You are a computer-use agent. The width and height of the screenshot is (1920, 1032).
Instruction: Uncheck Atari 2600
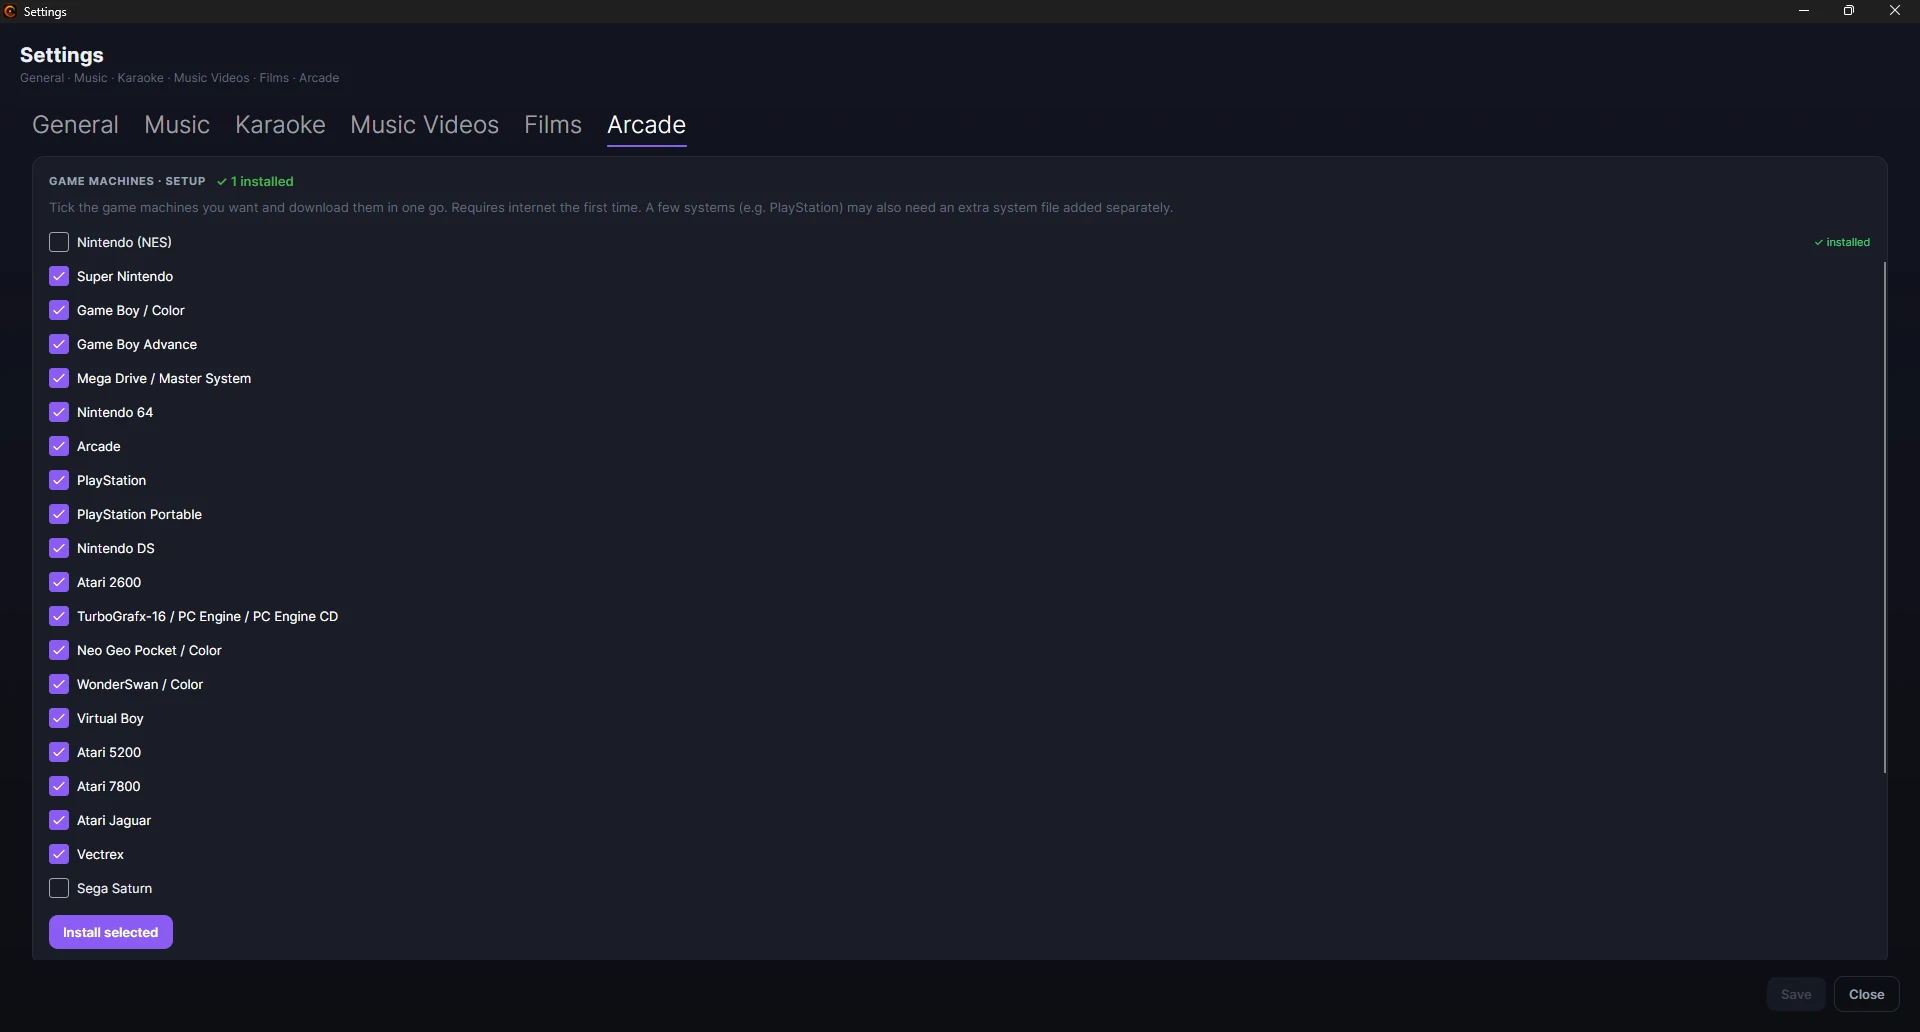tap(59, 583)
